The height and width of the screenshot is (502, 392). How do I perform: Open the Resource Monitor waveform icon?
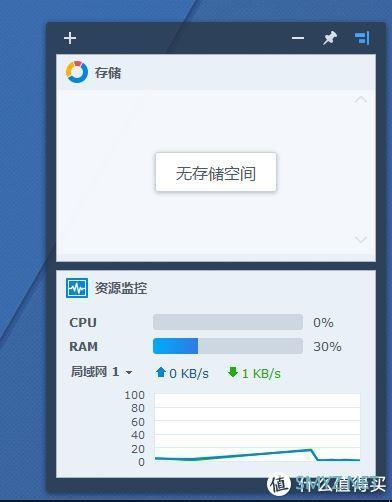[x=77, y=288]
